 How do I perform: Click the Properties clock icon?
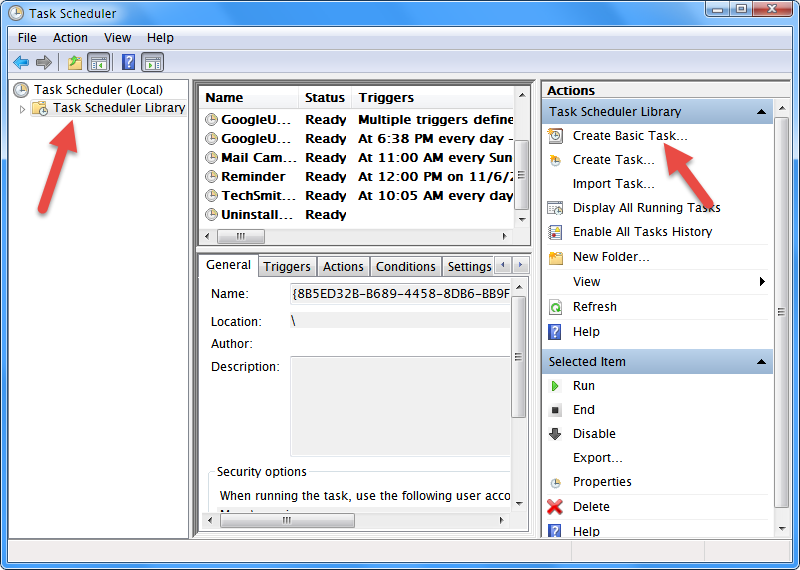point(555,482)
